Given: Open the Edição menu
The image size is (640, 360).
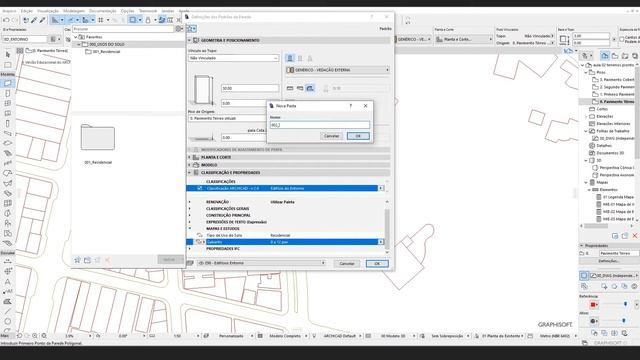Looking at the screenshot, I should click(27, 11).
